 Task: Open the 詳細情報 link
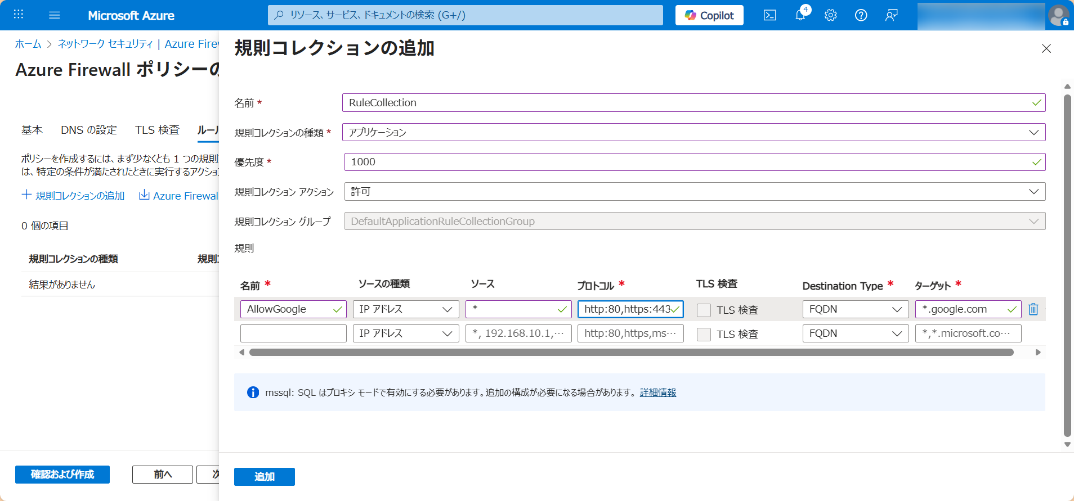pos(657,392)
